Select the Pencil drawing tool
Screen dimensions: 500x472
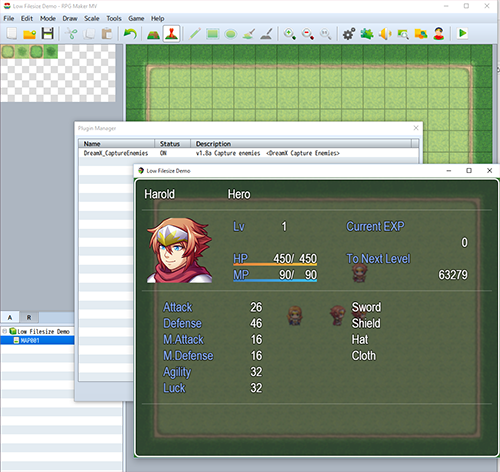pos(195,34)
